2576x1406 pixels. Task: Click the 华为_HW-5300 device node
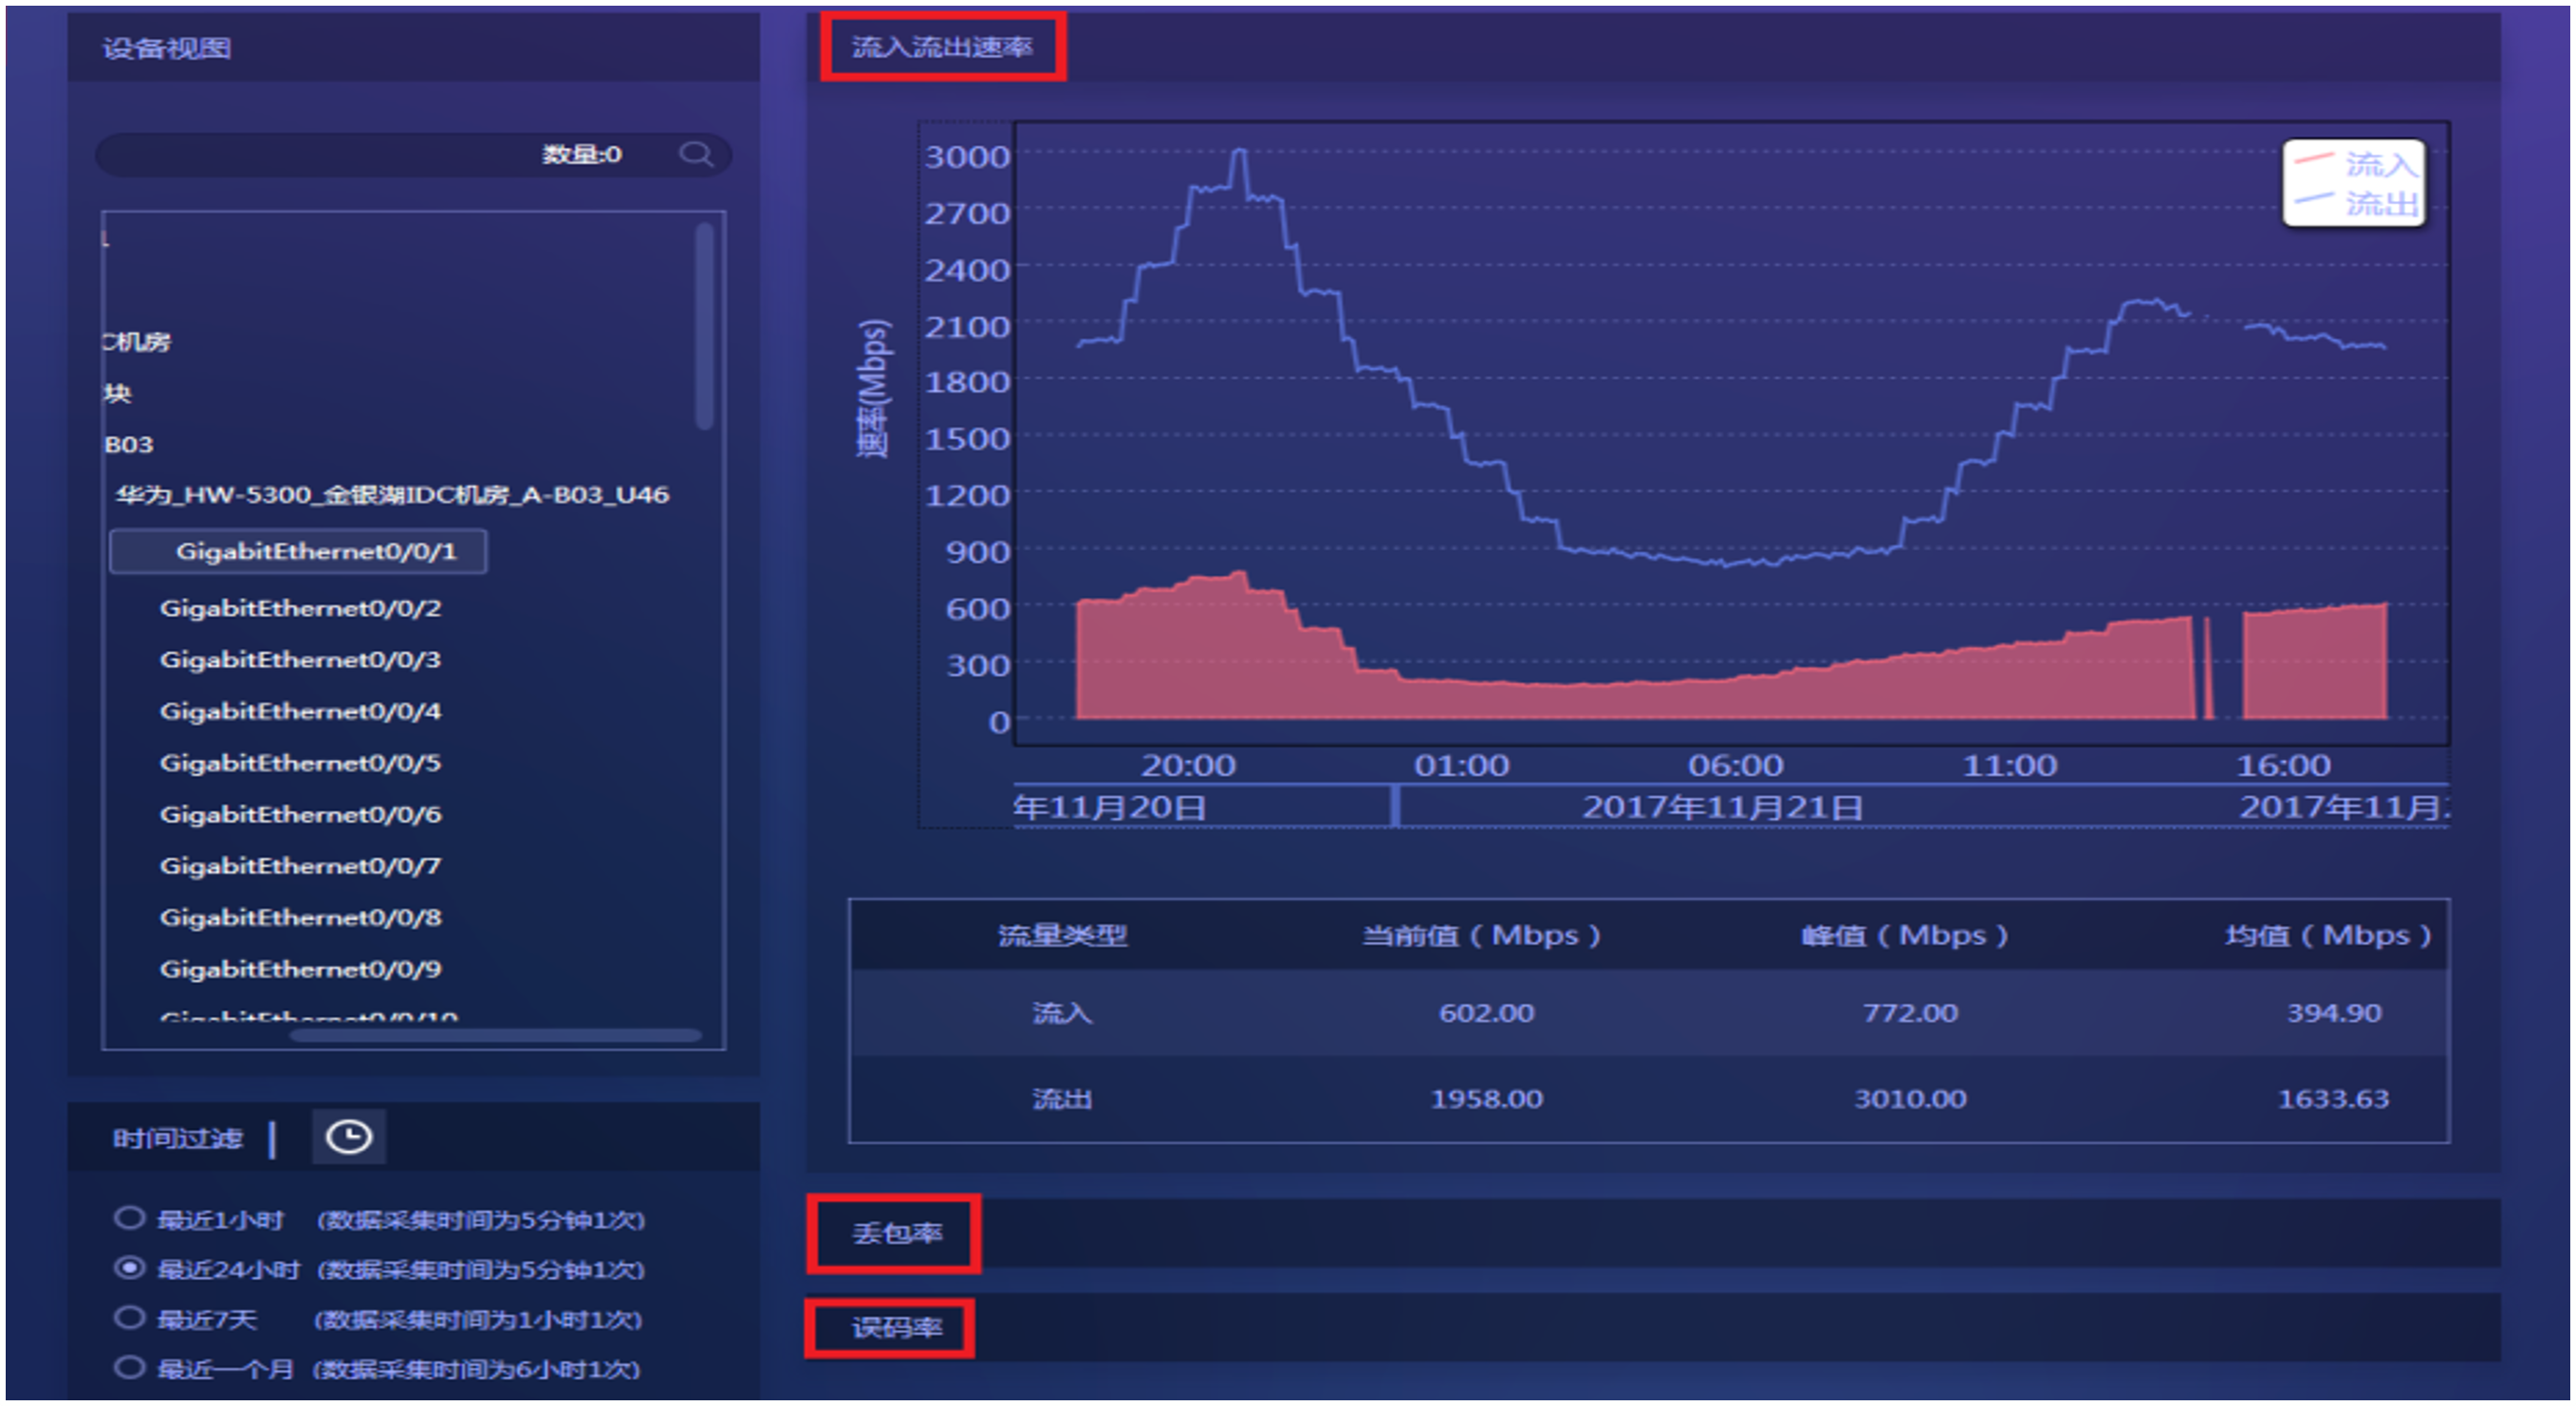point(392,495)
